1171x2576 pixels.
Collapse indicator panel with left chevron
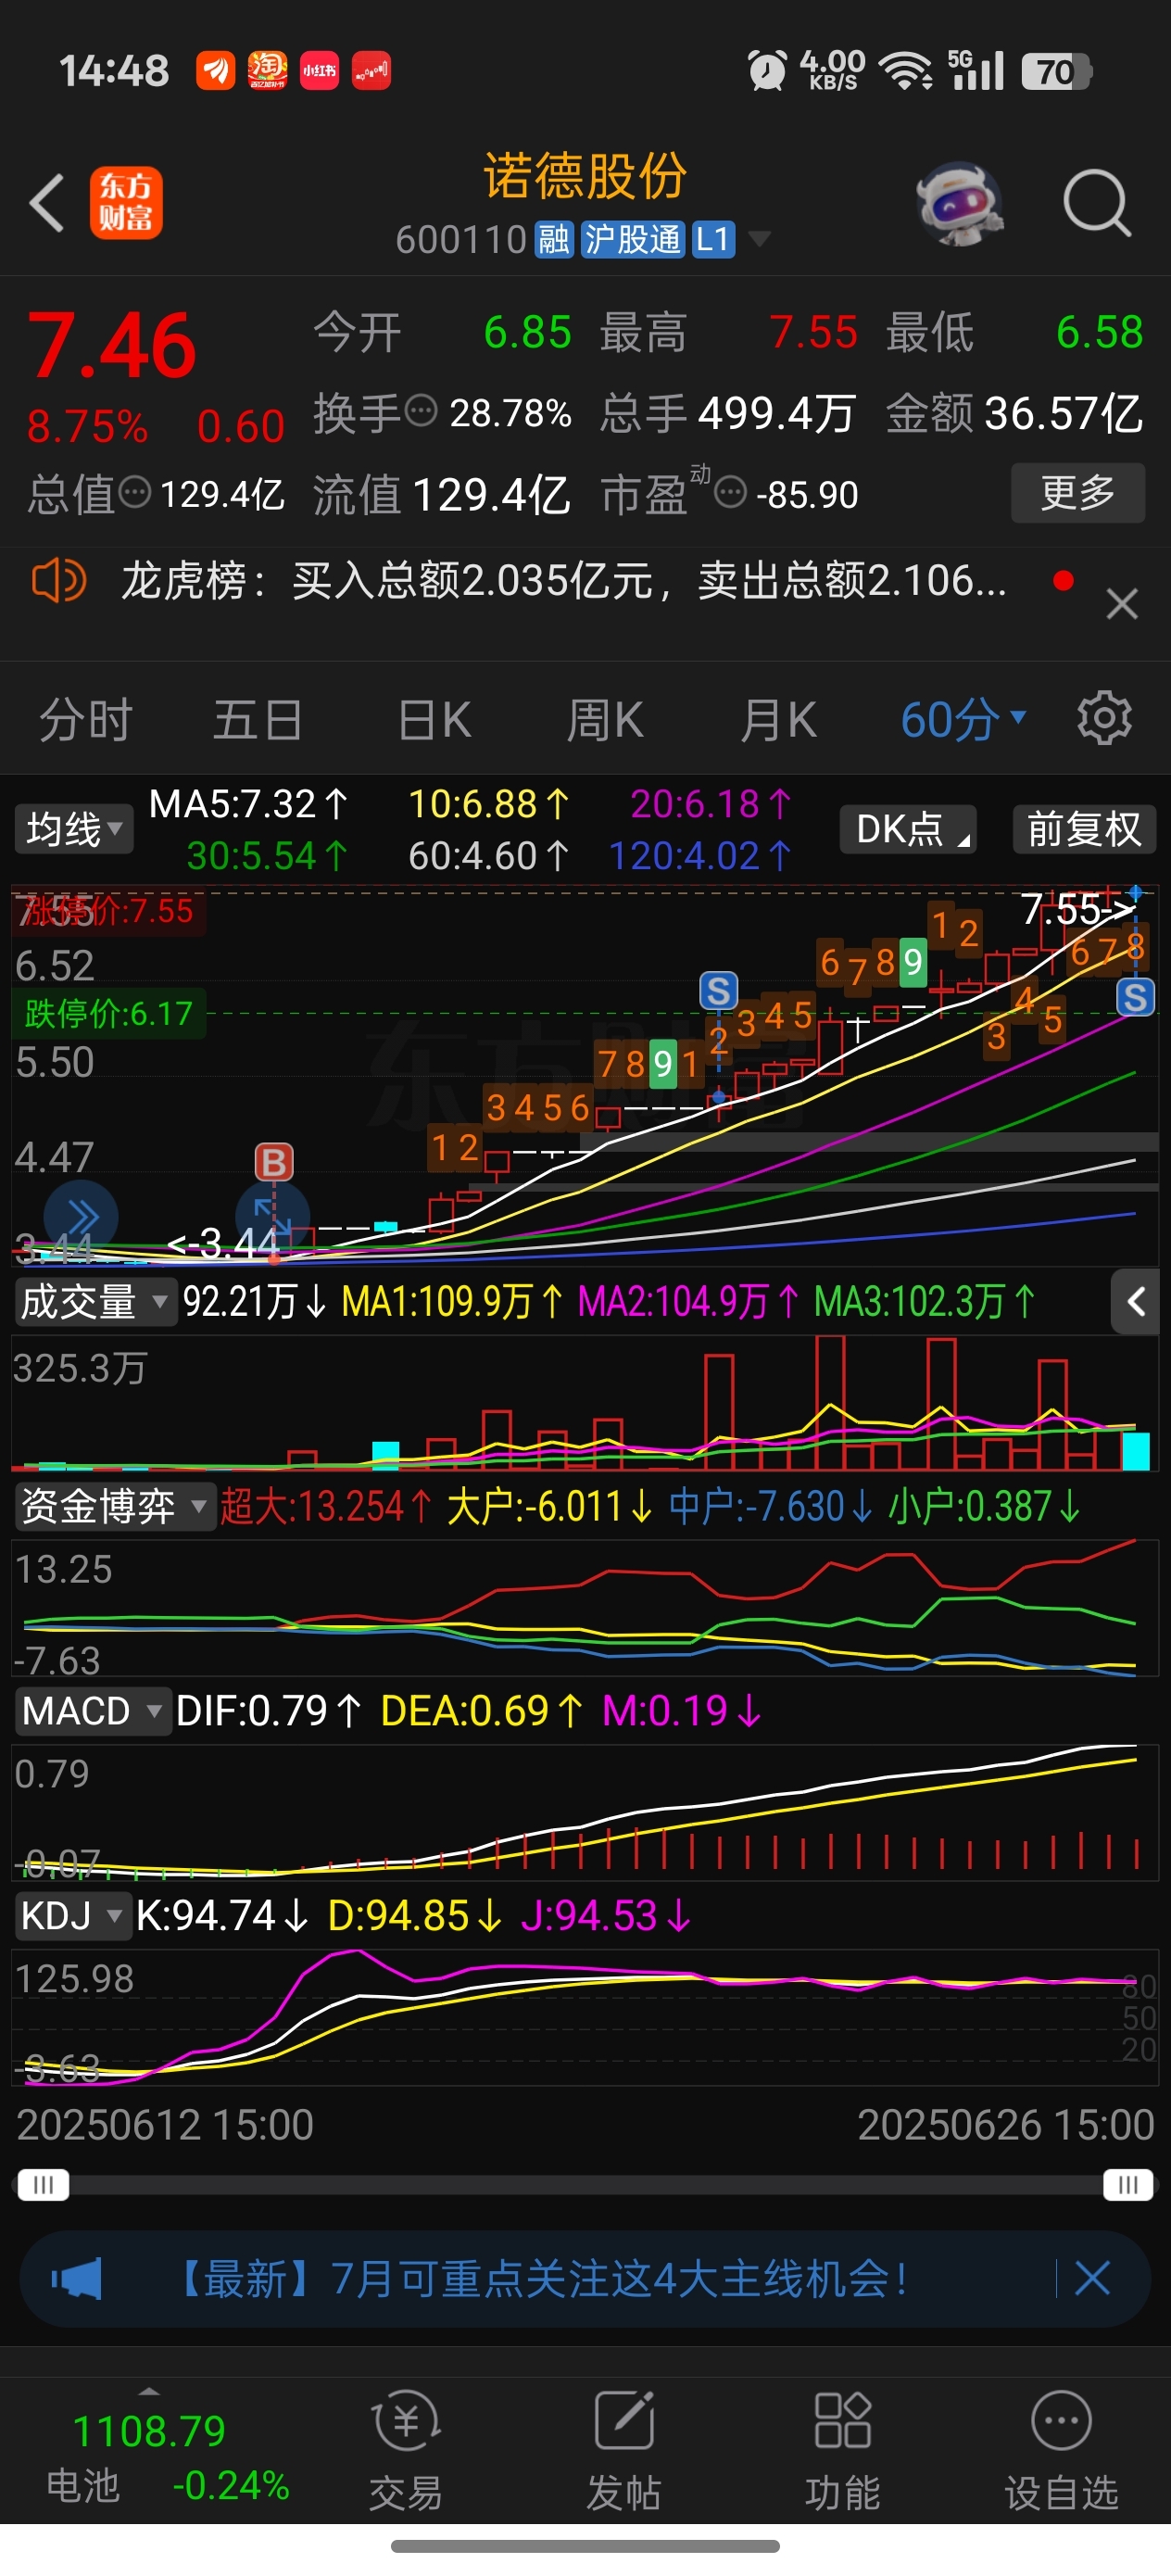1135,1301
